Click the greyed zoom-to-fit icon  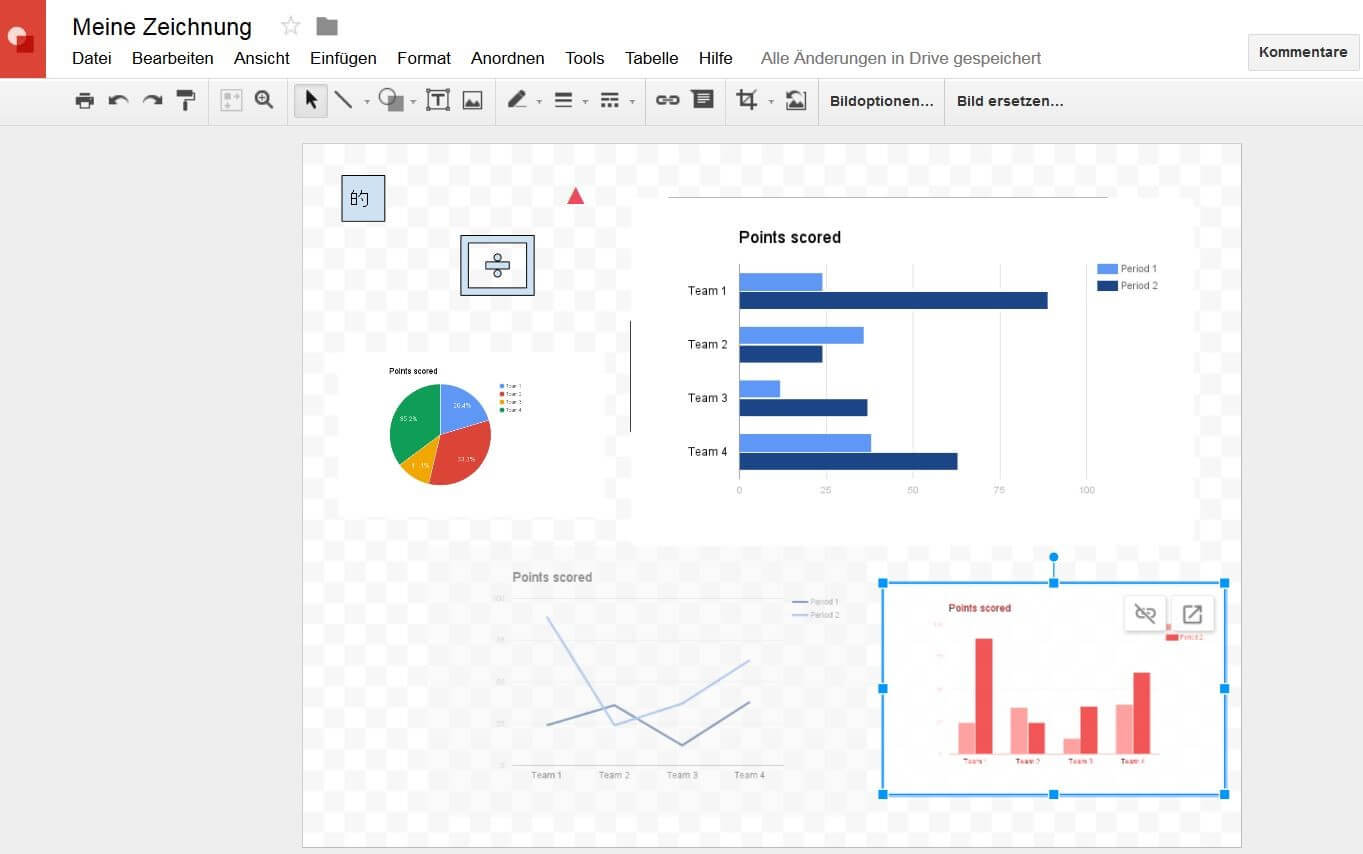(x=231, y=100)
